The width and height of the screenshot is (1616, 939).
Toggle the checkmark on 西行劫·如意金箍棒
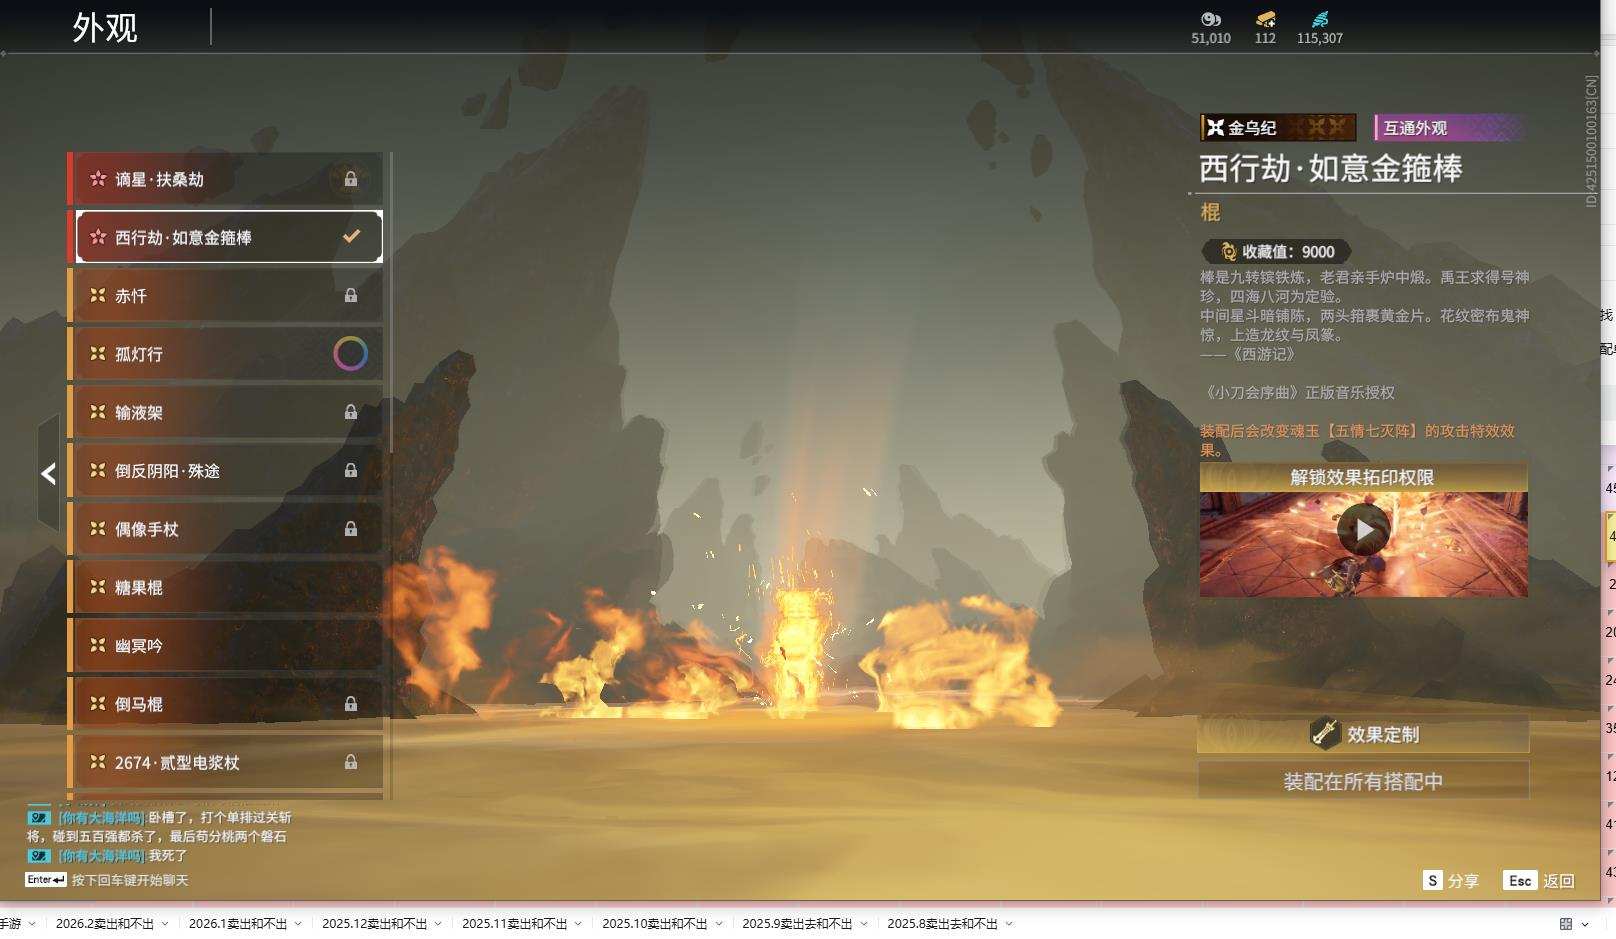tap(351, 237)
